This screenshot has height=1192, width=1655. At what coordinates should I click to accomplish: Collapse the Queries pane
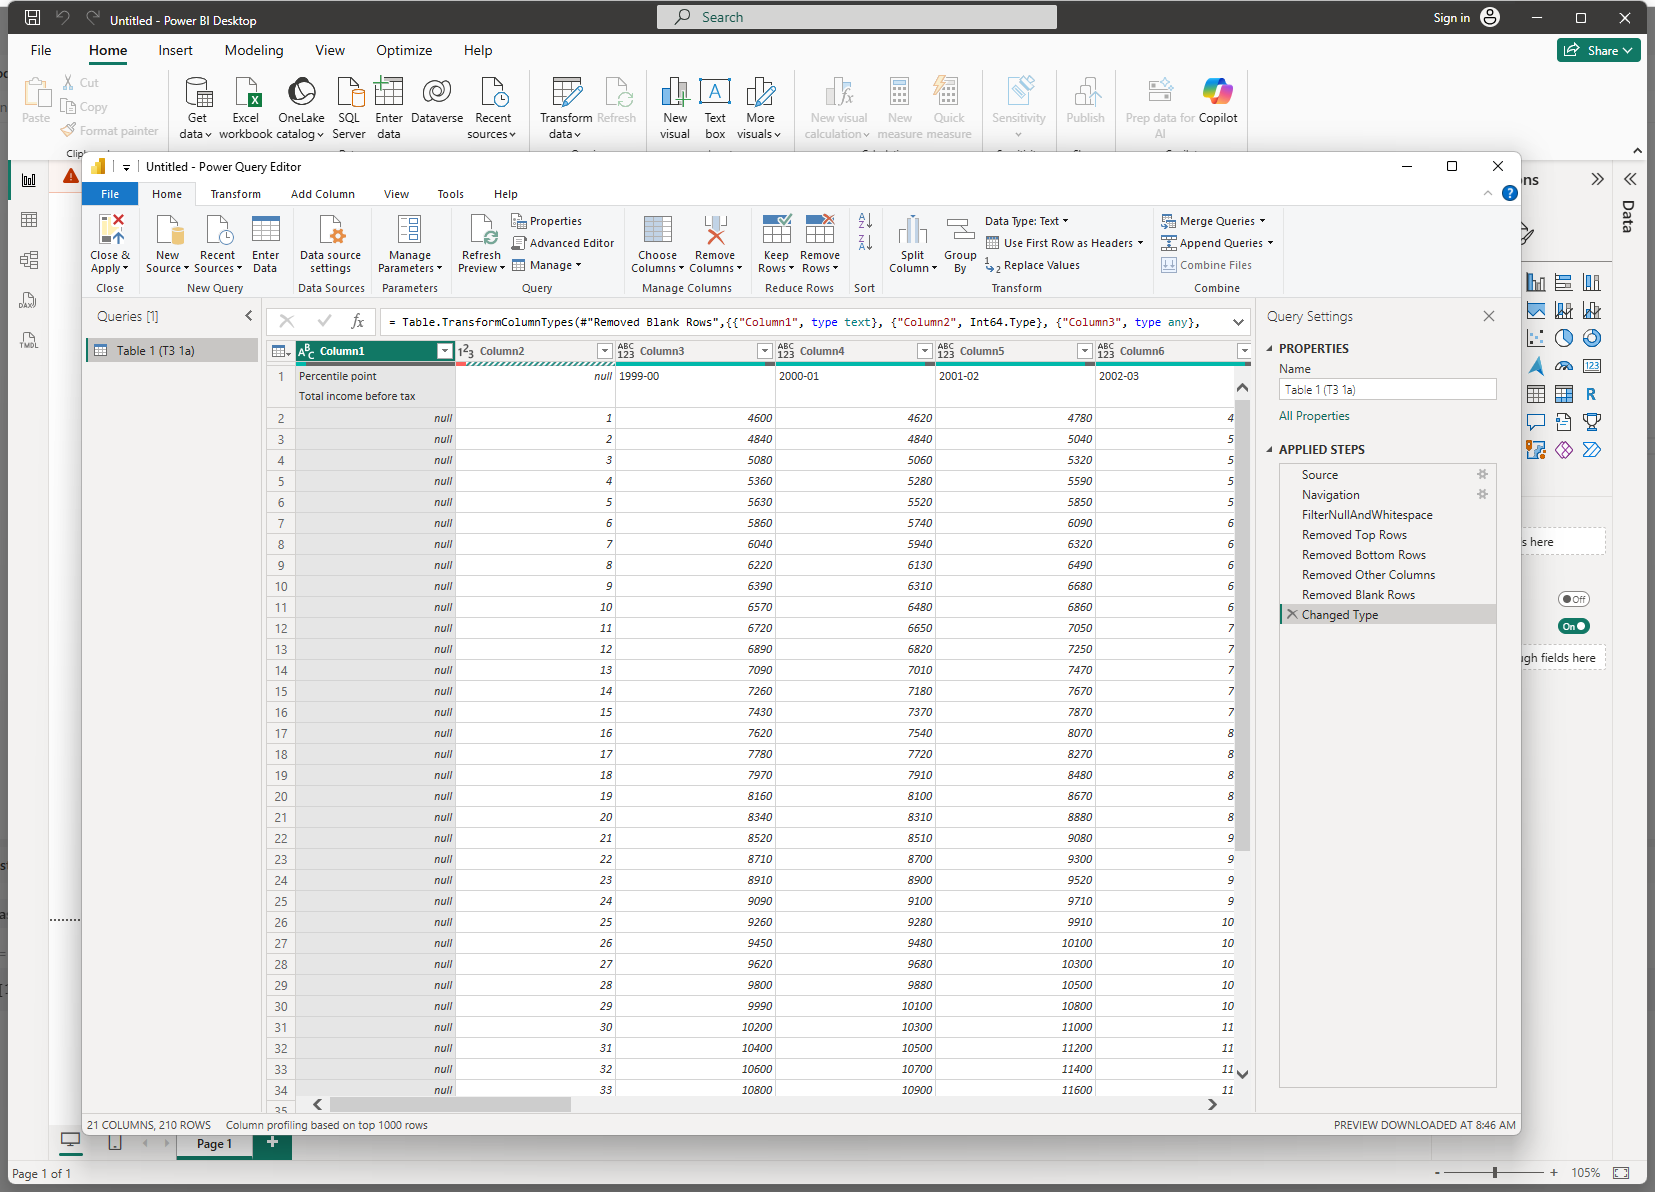pyautogui.click(x=249, y=316)
